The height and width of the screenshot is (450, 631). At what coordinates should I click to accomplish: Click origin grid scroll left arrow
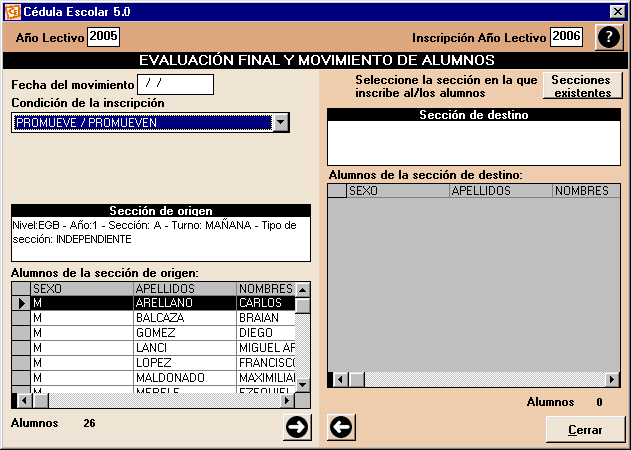25,400
